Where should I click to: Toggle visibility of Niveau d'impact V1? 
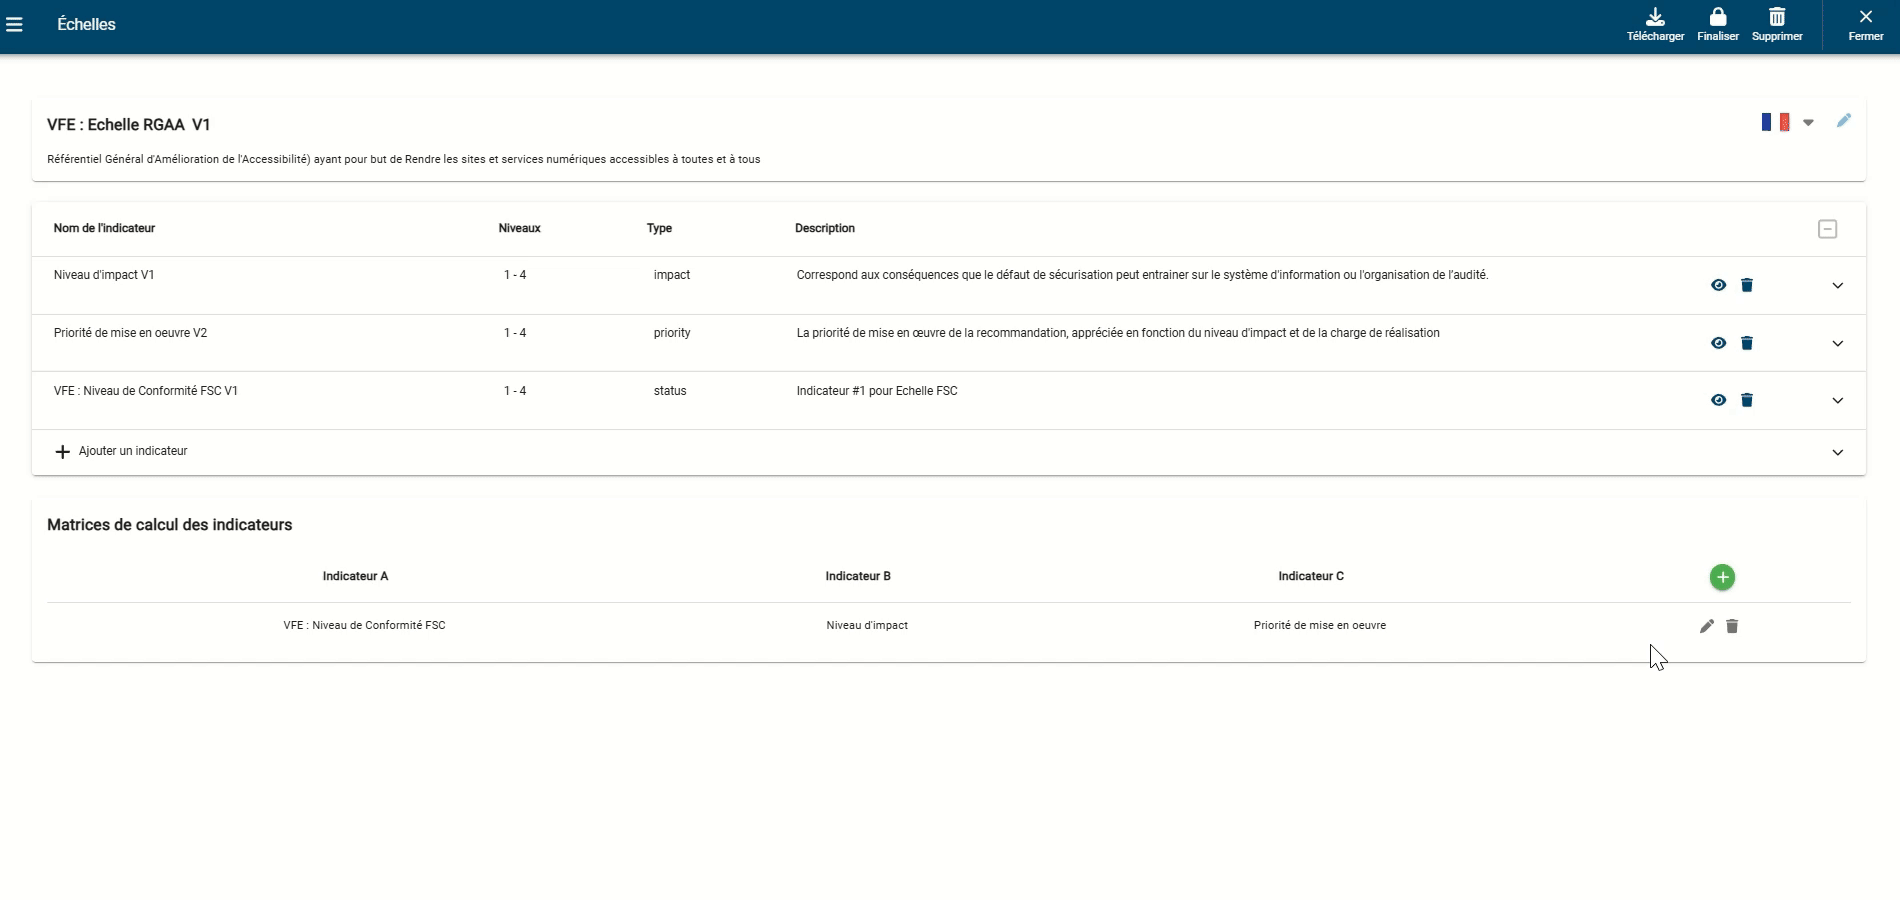pos(1718,285)
